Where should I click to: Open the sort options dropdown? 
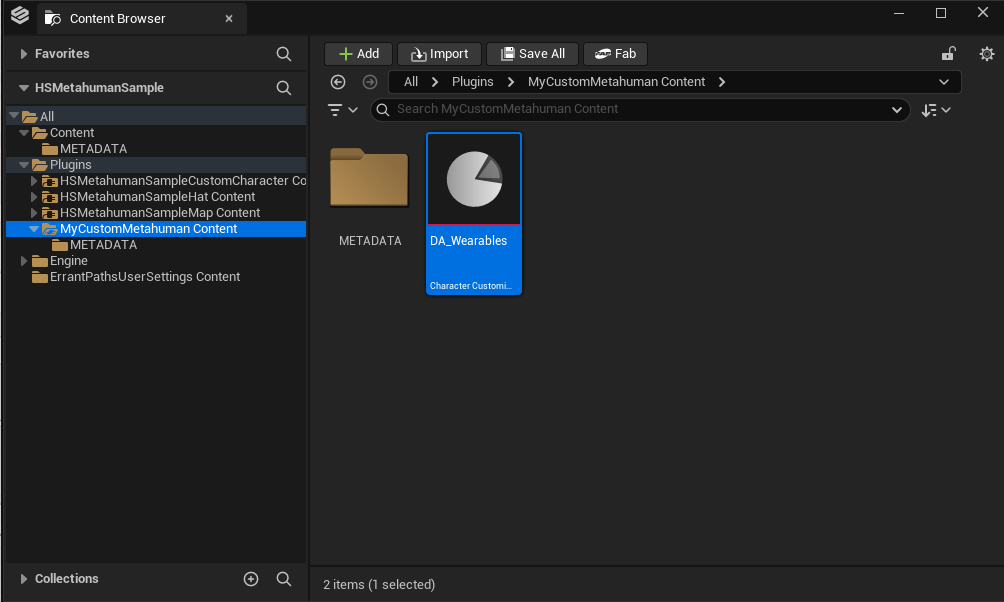(935, 110)
